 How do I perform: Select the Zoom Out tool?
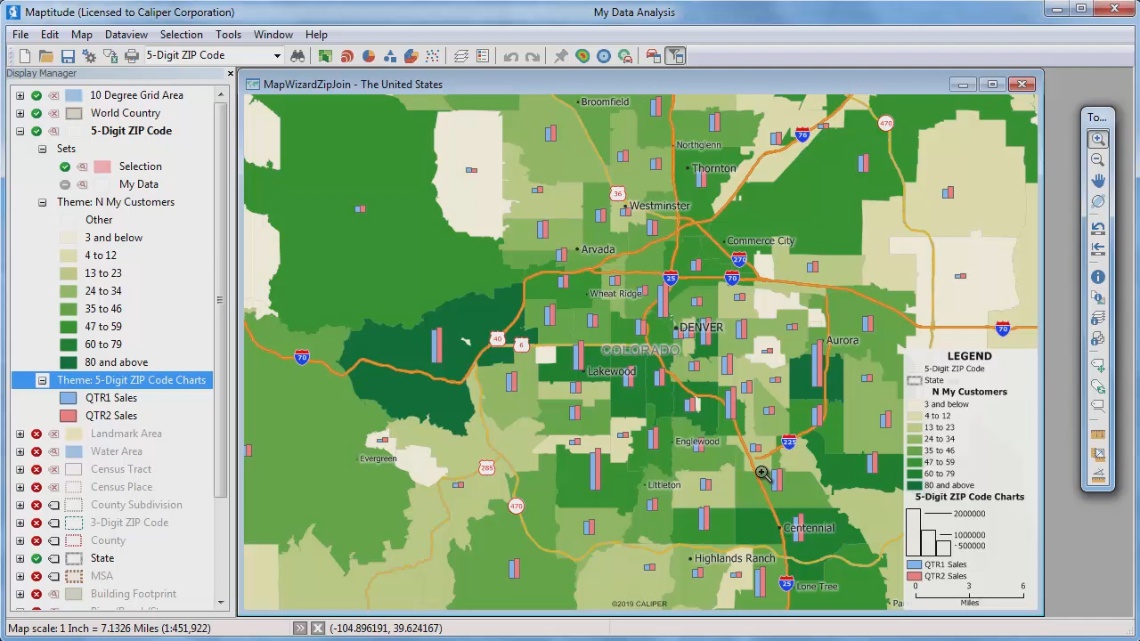point(1098,160)
